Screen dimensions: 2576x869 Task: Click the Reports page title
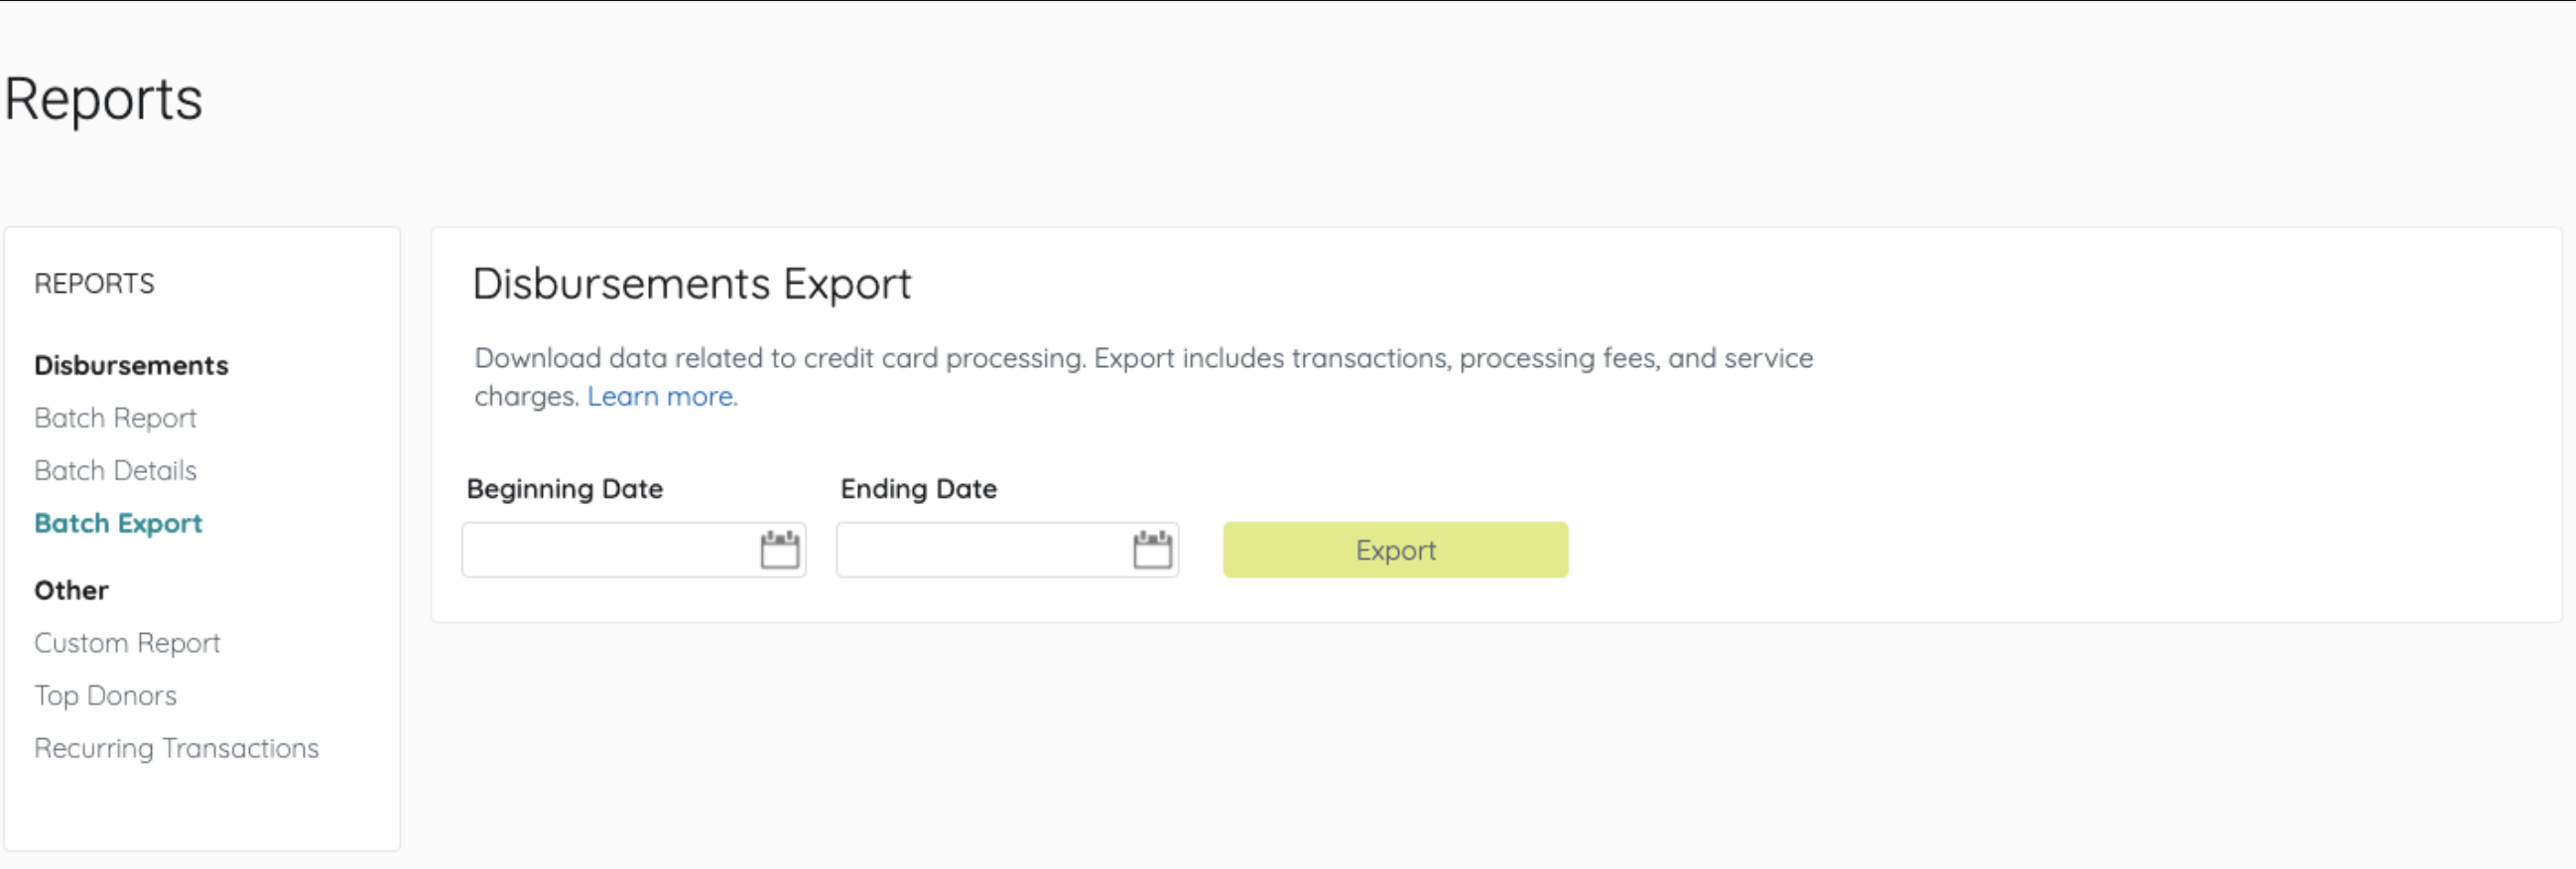point(103,100)
